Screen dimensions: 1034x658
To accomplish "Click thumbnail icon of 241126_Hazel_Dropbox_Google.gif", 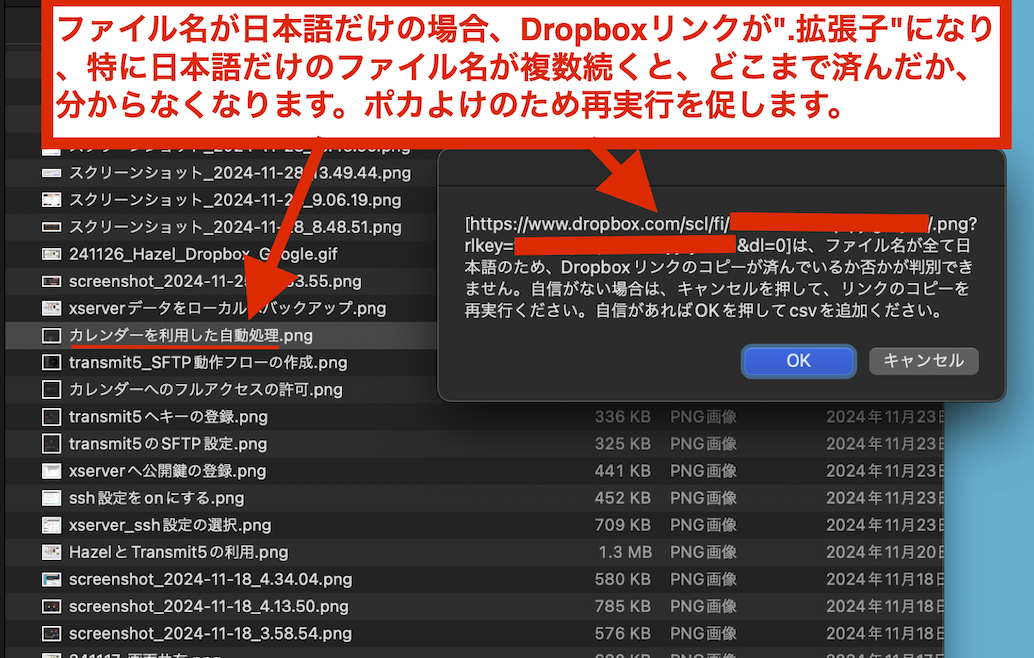I will point(52,254).
